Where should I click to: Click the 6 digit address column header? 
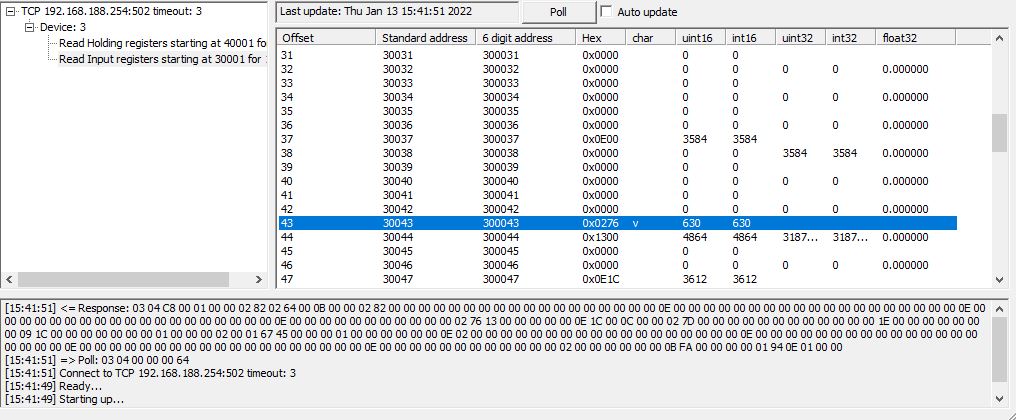tap(526, 37)
